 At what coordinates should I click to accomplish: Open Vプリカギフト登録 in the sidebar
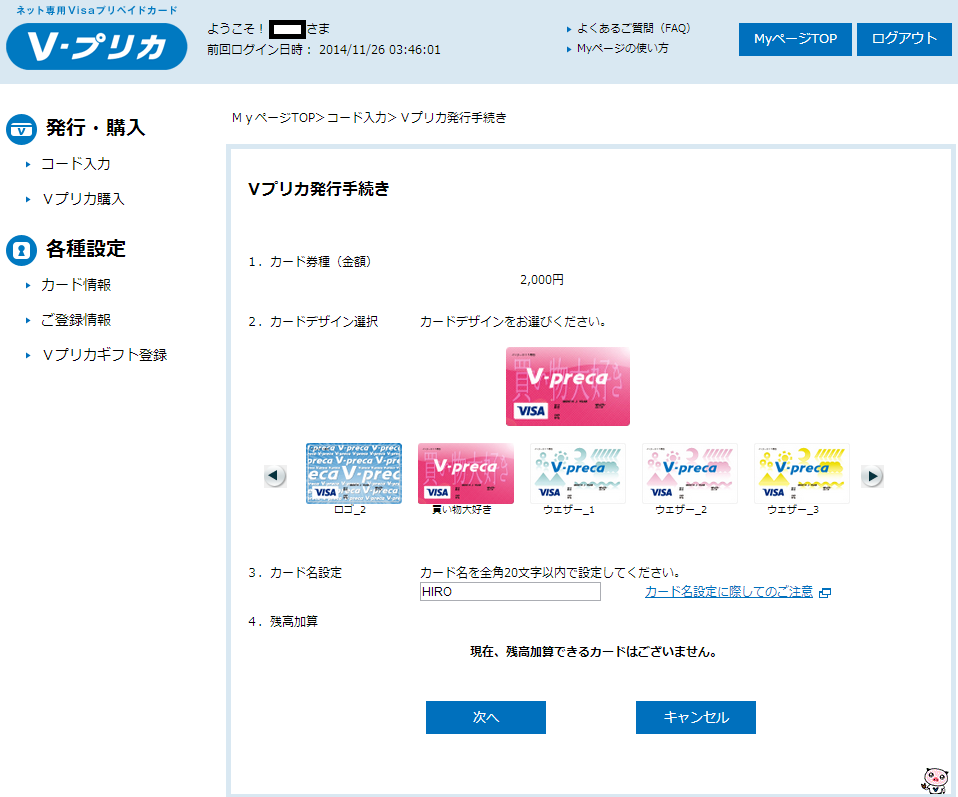point(104,354)
